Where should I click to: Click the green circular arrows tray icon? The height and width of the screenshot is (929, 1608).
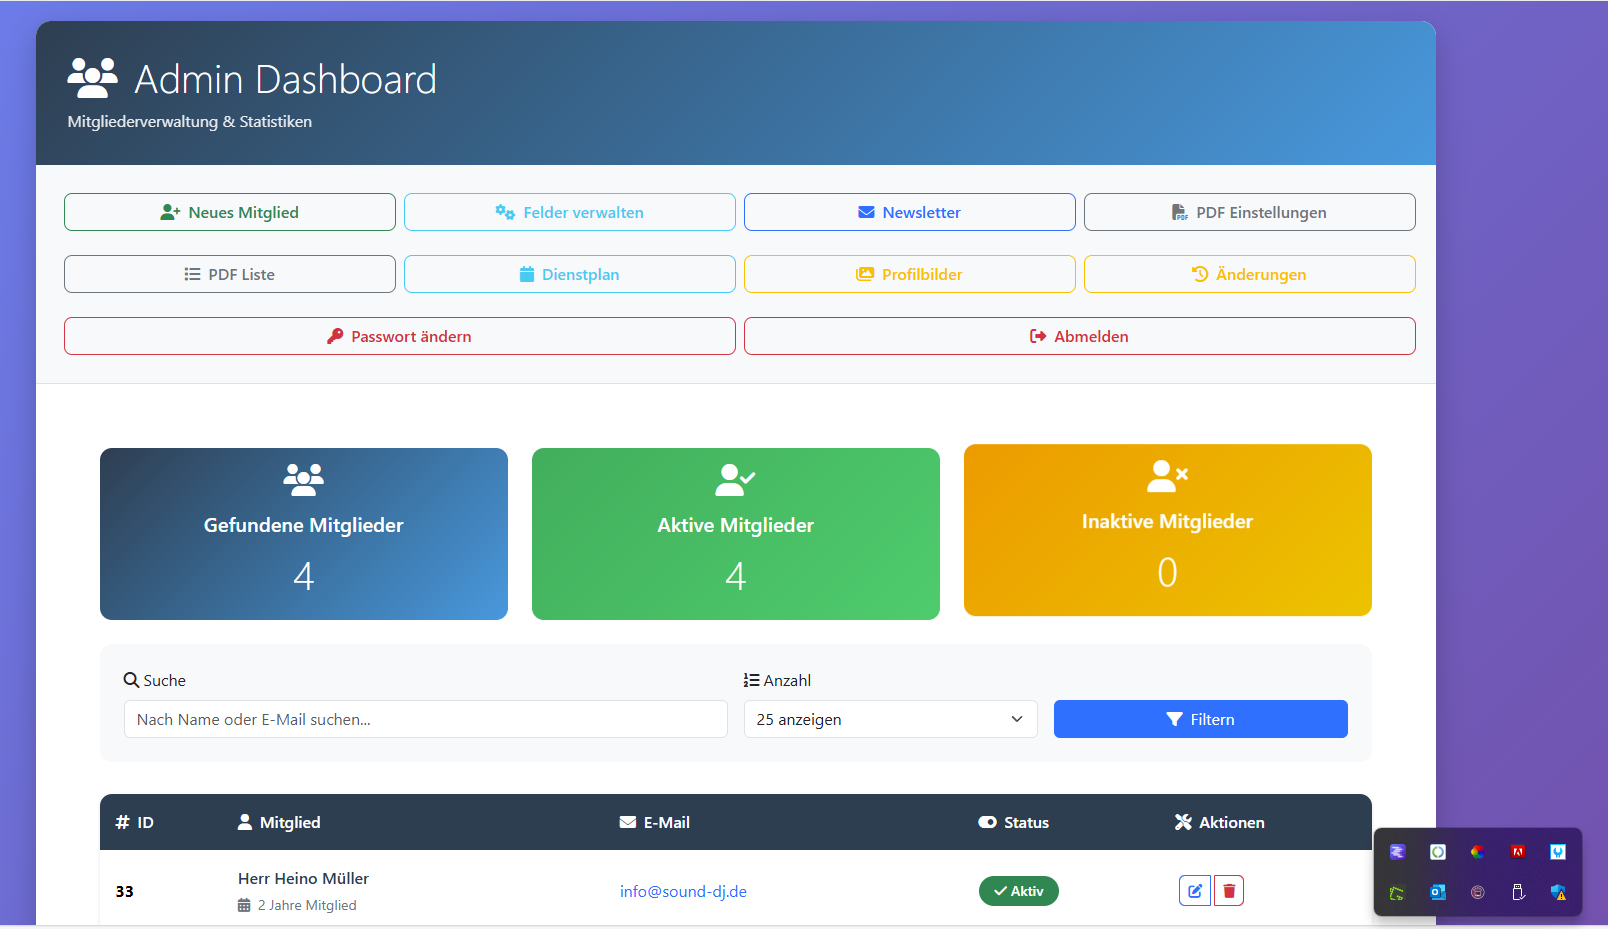click(x=1437, y=852)
